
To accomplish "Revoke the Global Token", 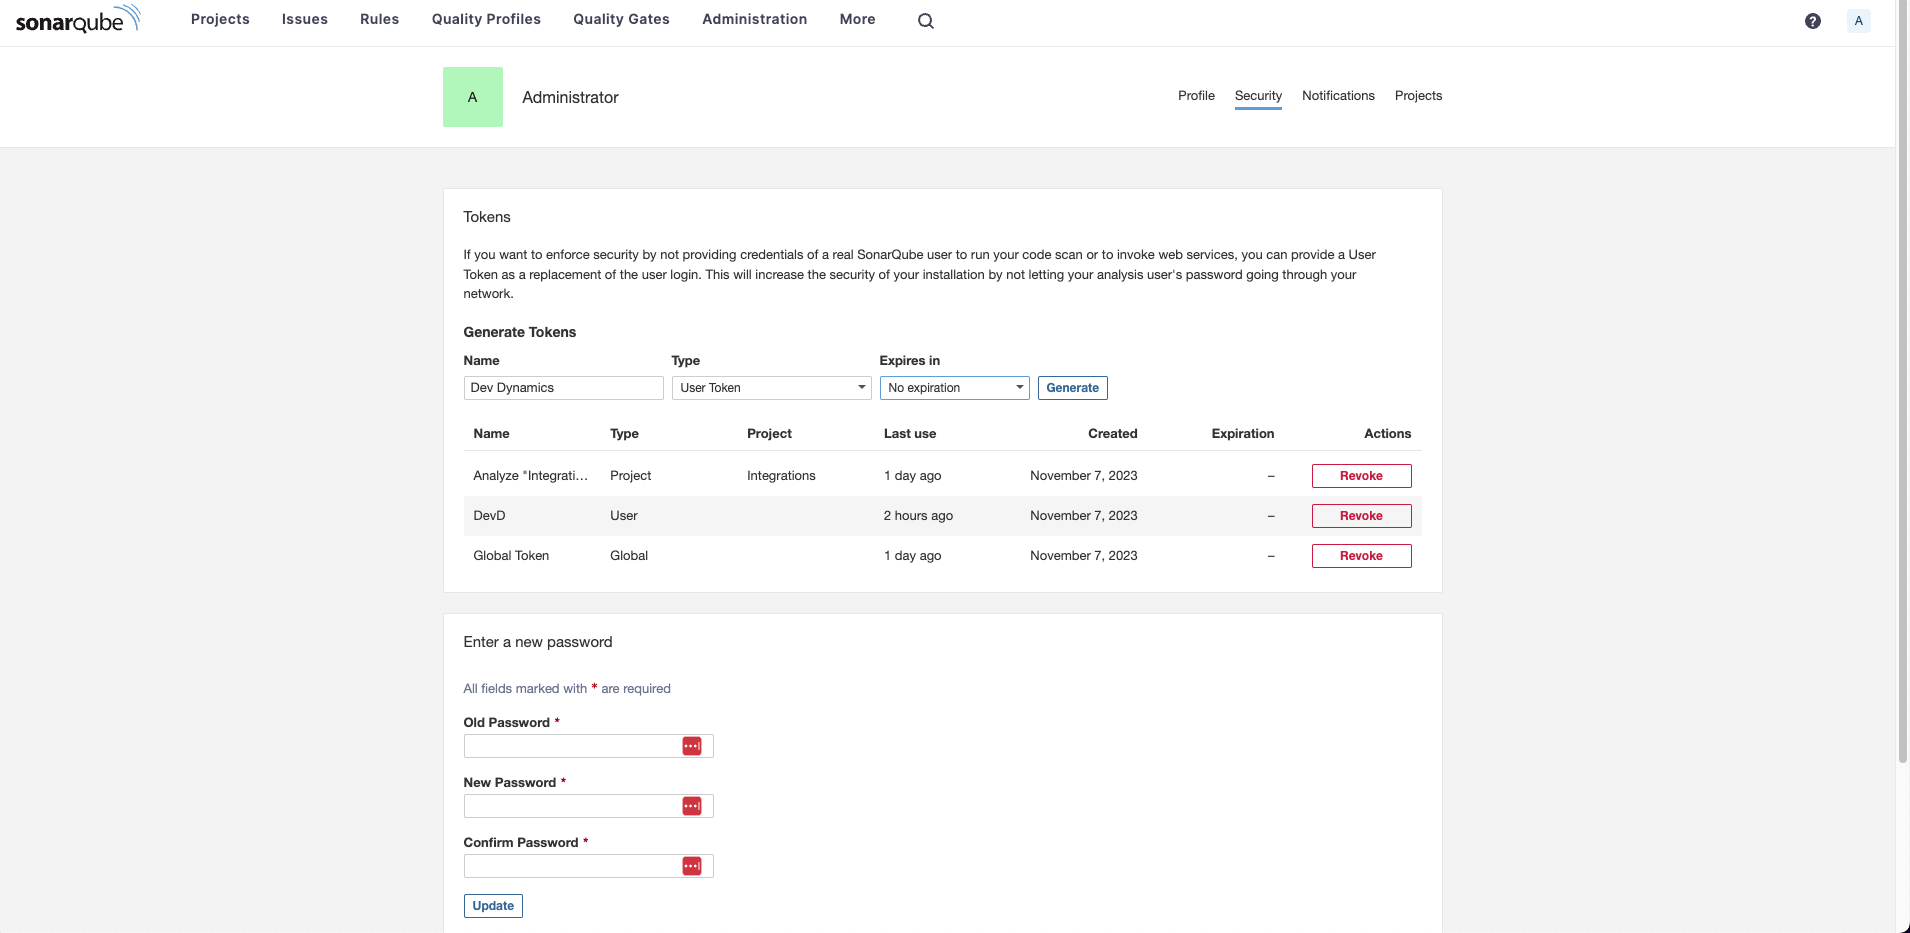I will (1360, 556).
